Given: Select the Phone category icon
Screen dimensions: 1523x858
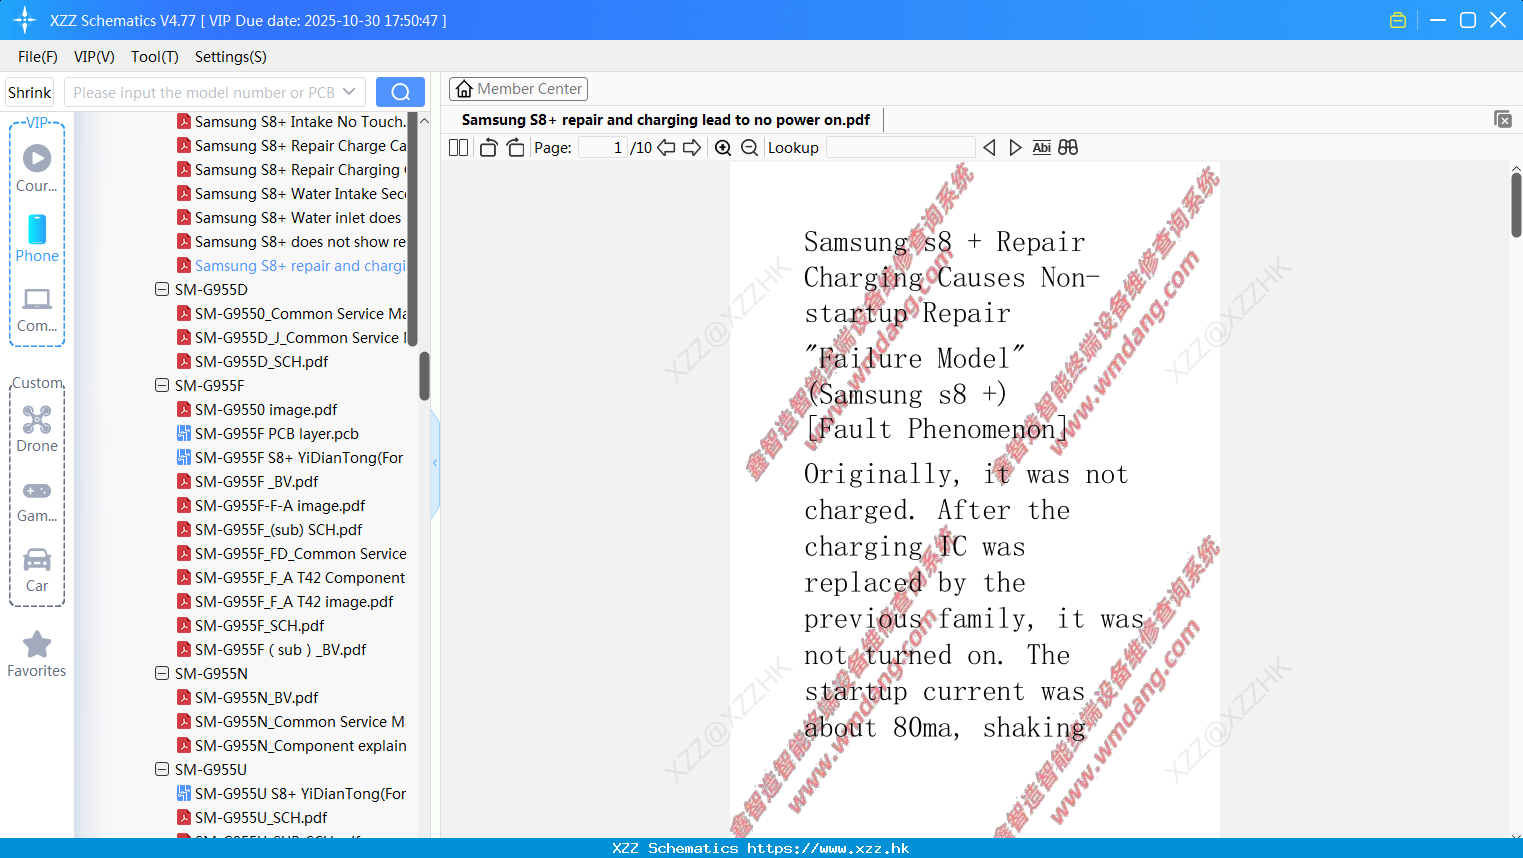Looking at the screenshot, I should pyautogui.click(x=37, y=238).
